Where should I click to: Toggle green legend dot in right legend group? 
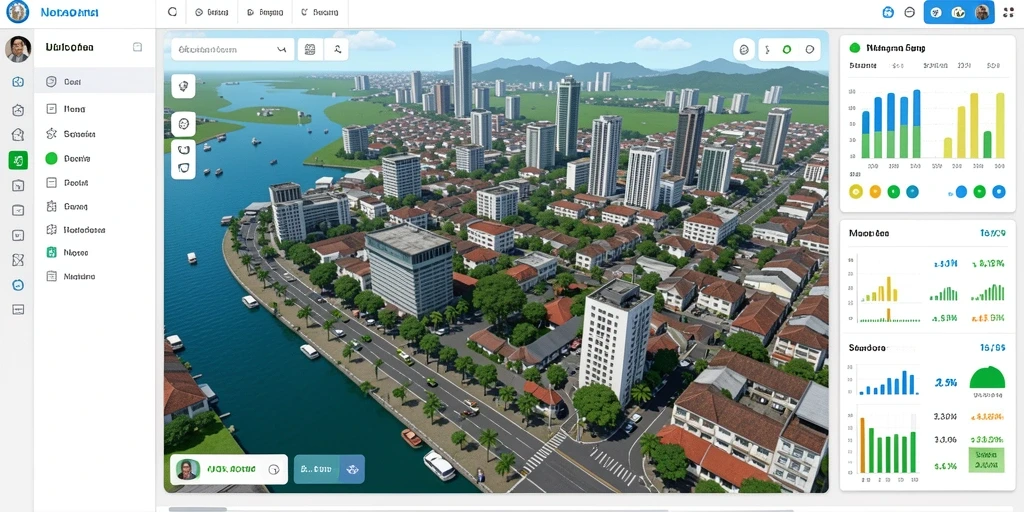pos(980,191)
